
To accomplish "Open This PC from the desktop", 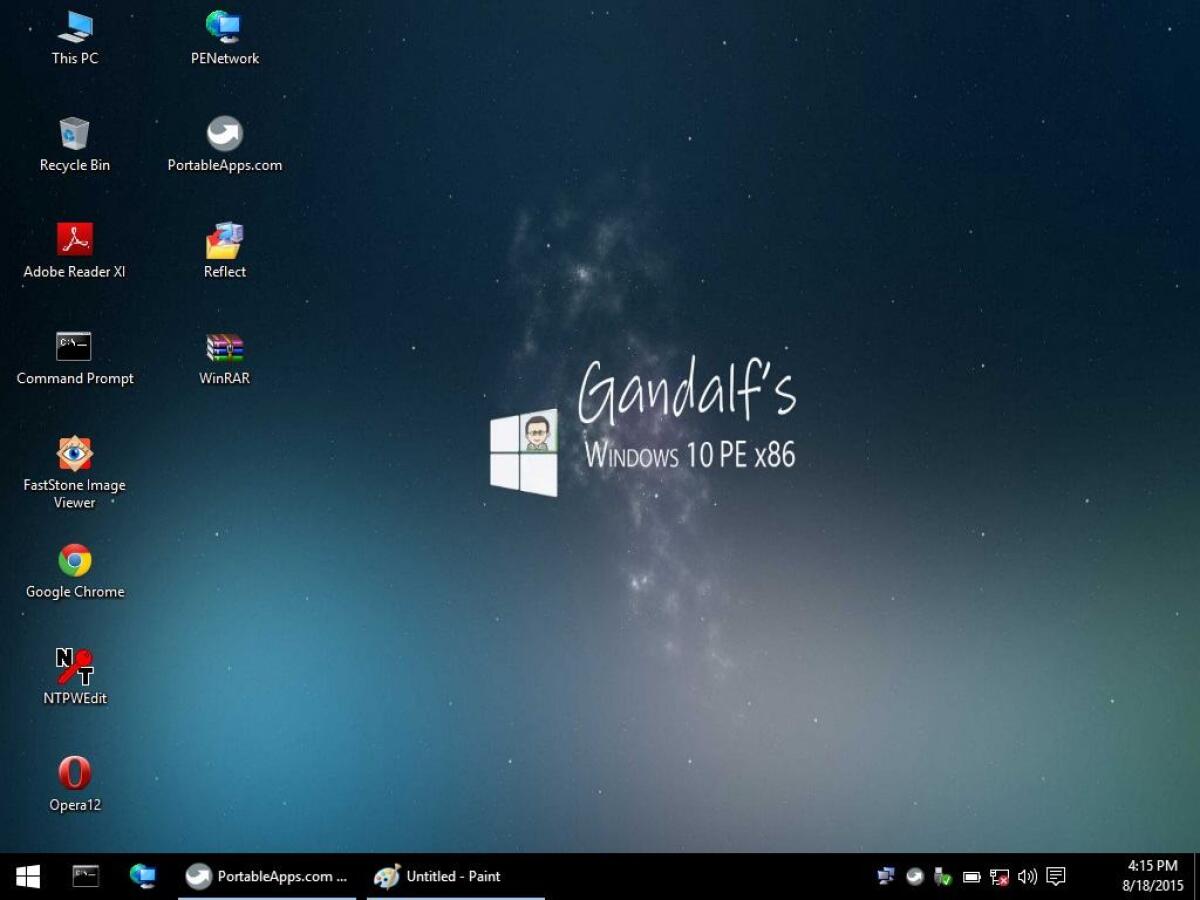I will pyautogui.click(x=73, y=35).
